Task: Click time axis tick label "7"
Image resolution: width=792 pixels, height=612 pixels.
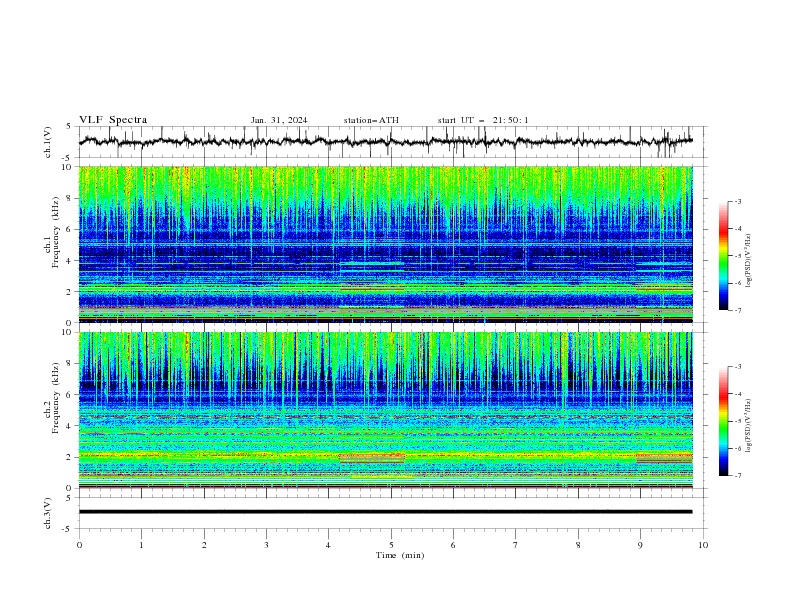Action: (x=516, y=545)
